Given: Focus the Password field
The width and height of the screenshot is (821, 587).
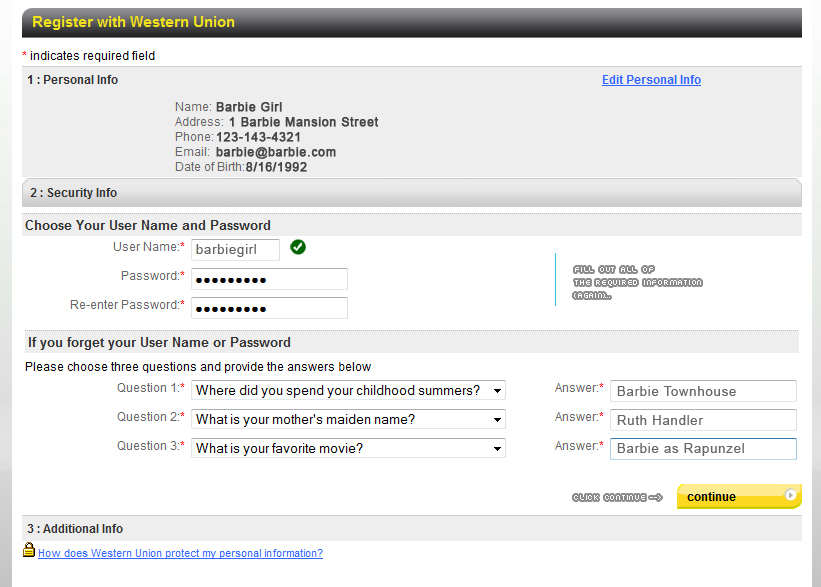Looking at the screenshot, I should (x=269, y=279).
